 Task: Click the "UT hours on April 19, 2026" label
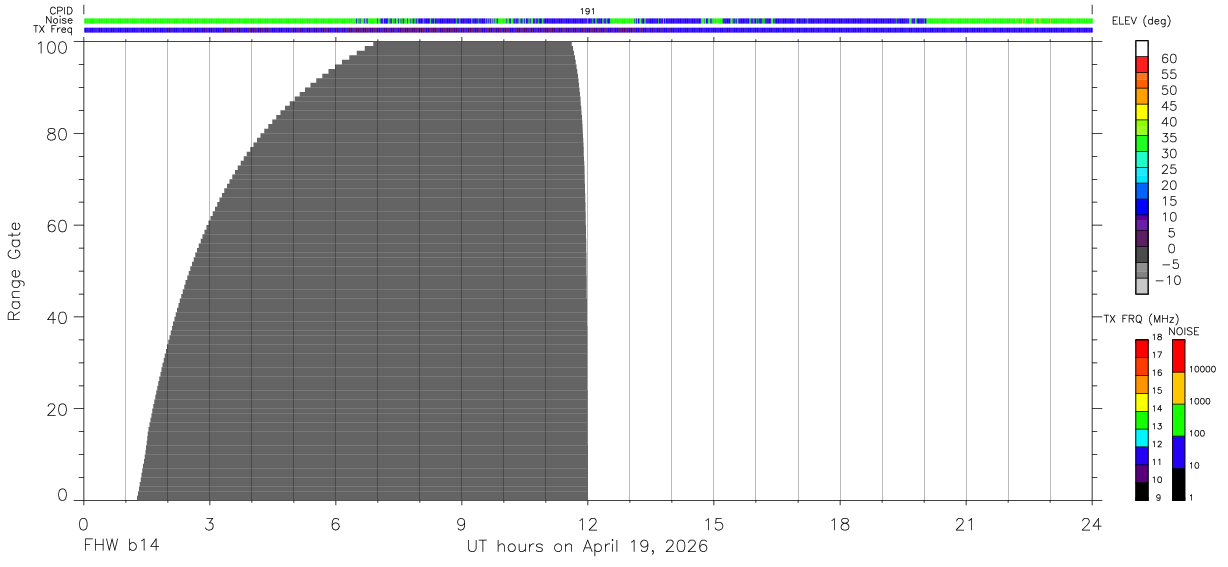tap(587, 547)
